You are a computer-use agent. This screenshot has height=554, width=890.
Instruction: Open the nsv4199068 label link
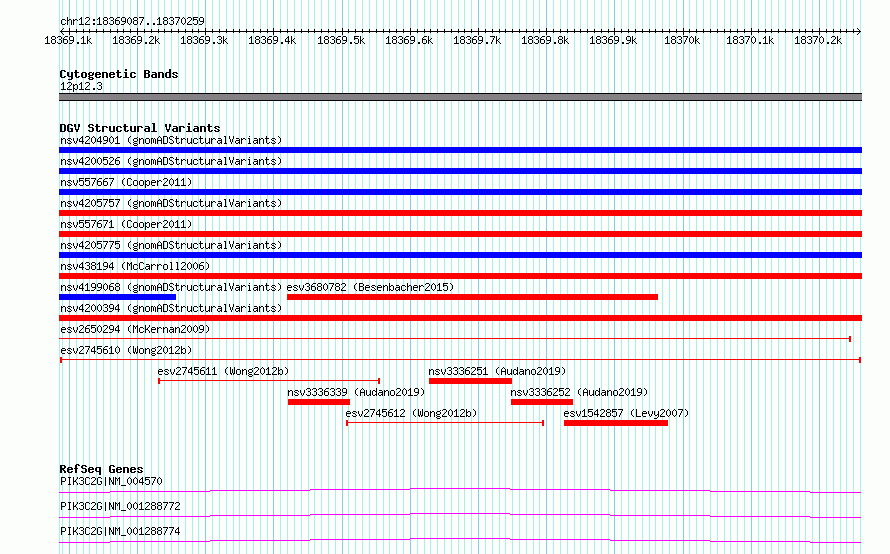(x=171, y=288)
